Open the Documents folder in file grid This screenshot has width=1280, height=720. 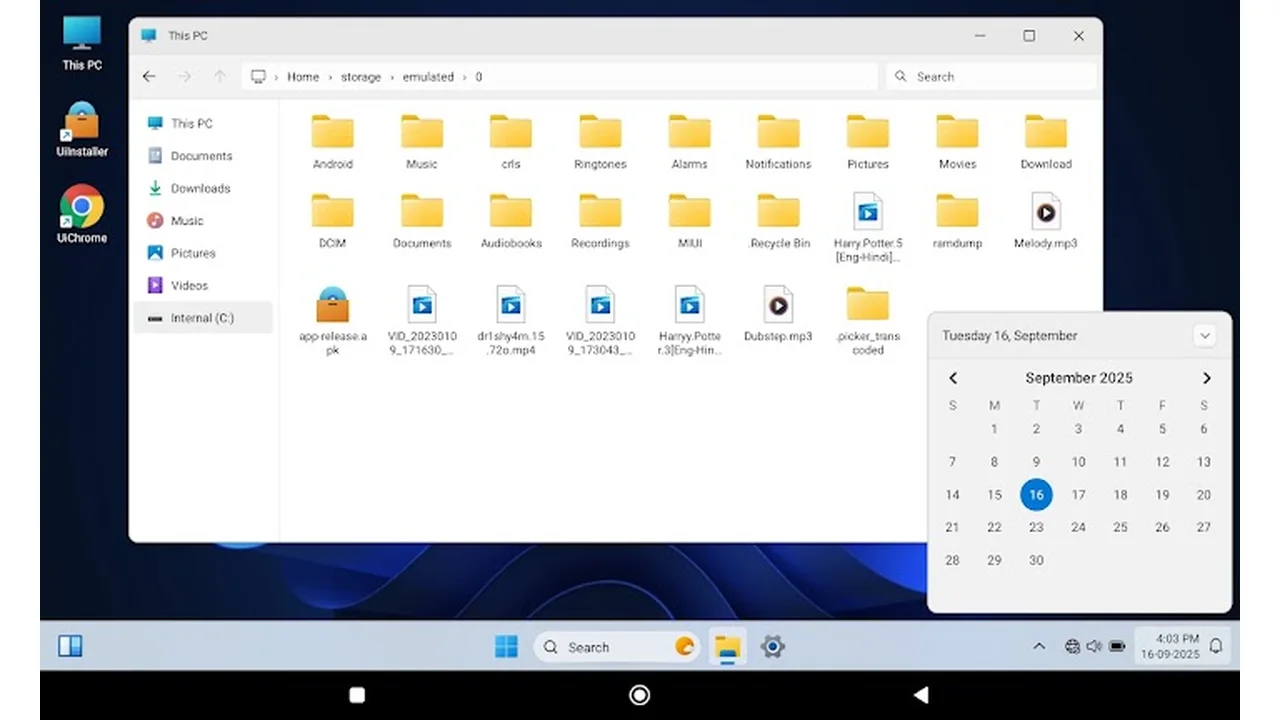422,221
